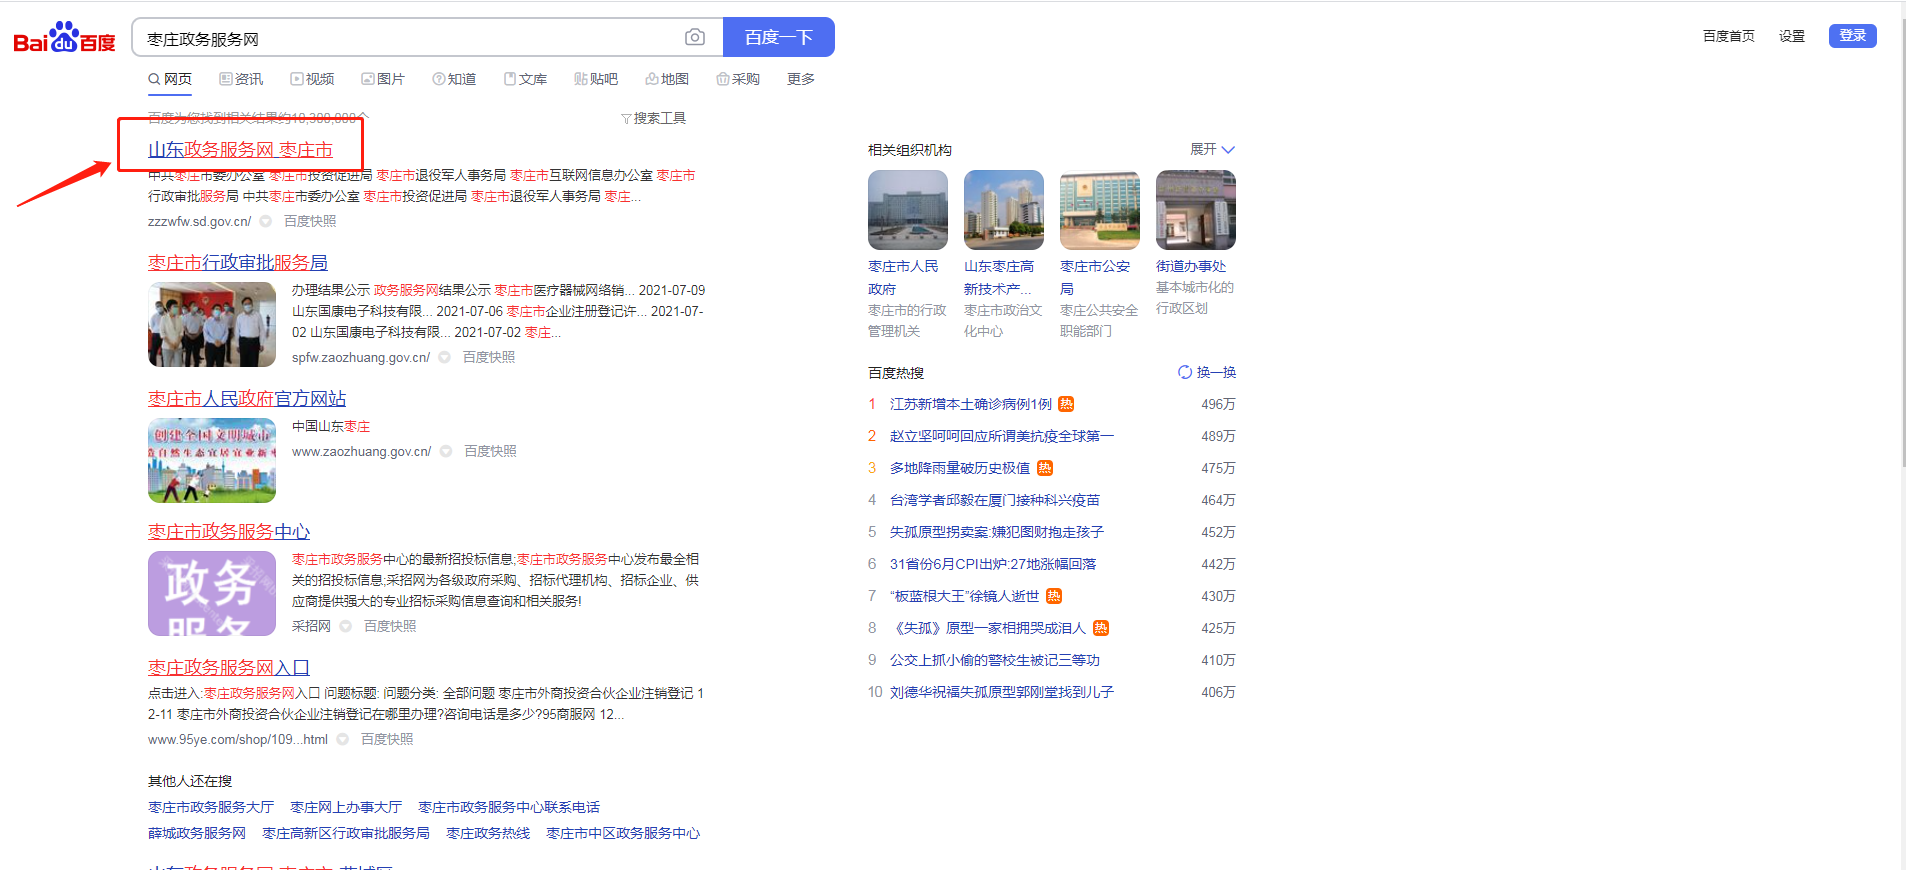Viewport: 1906px width, 870px height.
Task: Click the verification icon beside zzzwfw.sd.gov.cn
Action: pos(266,221)
